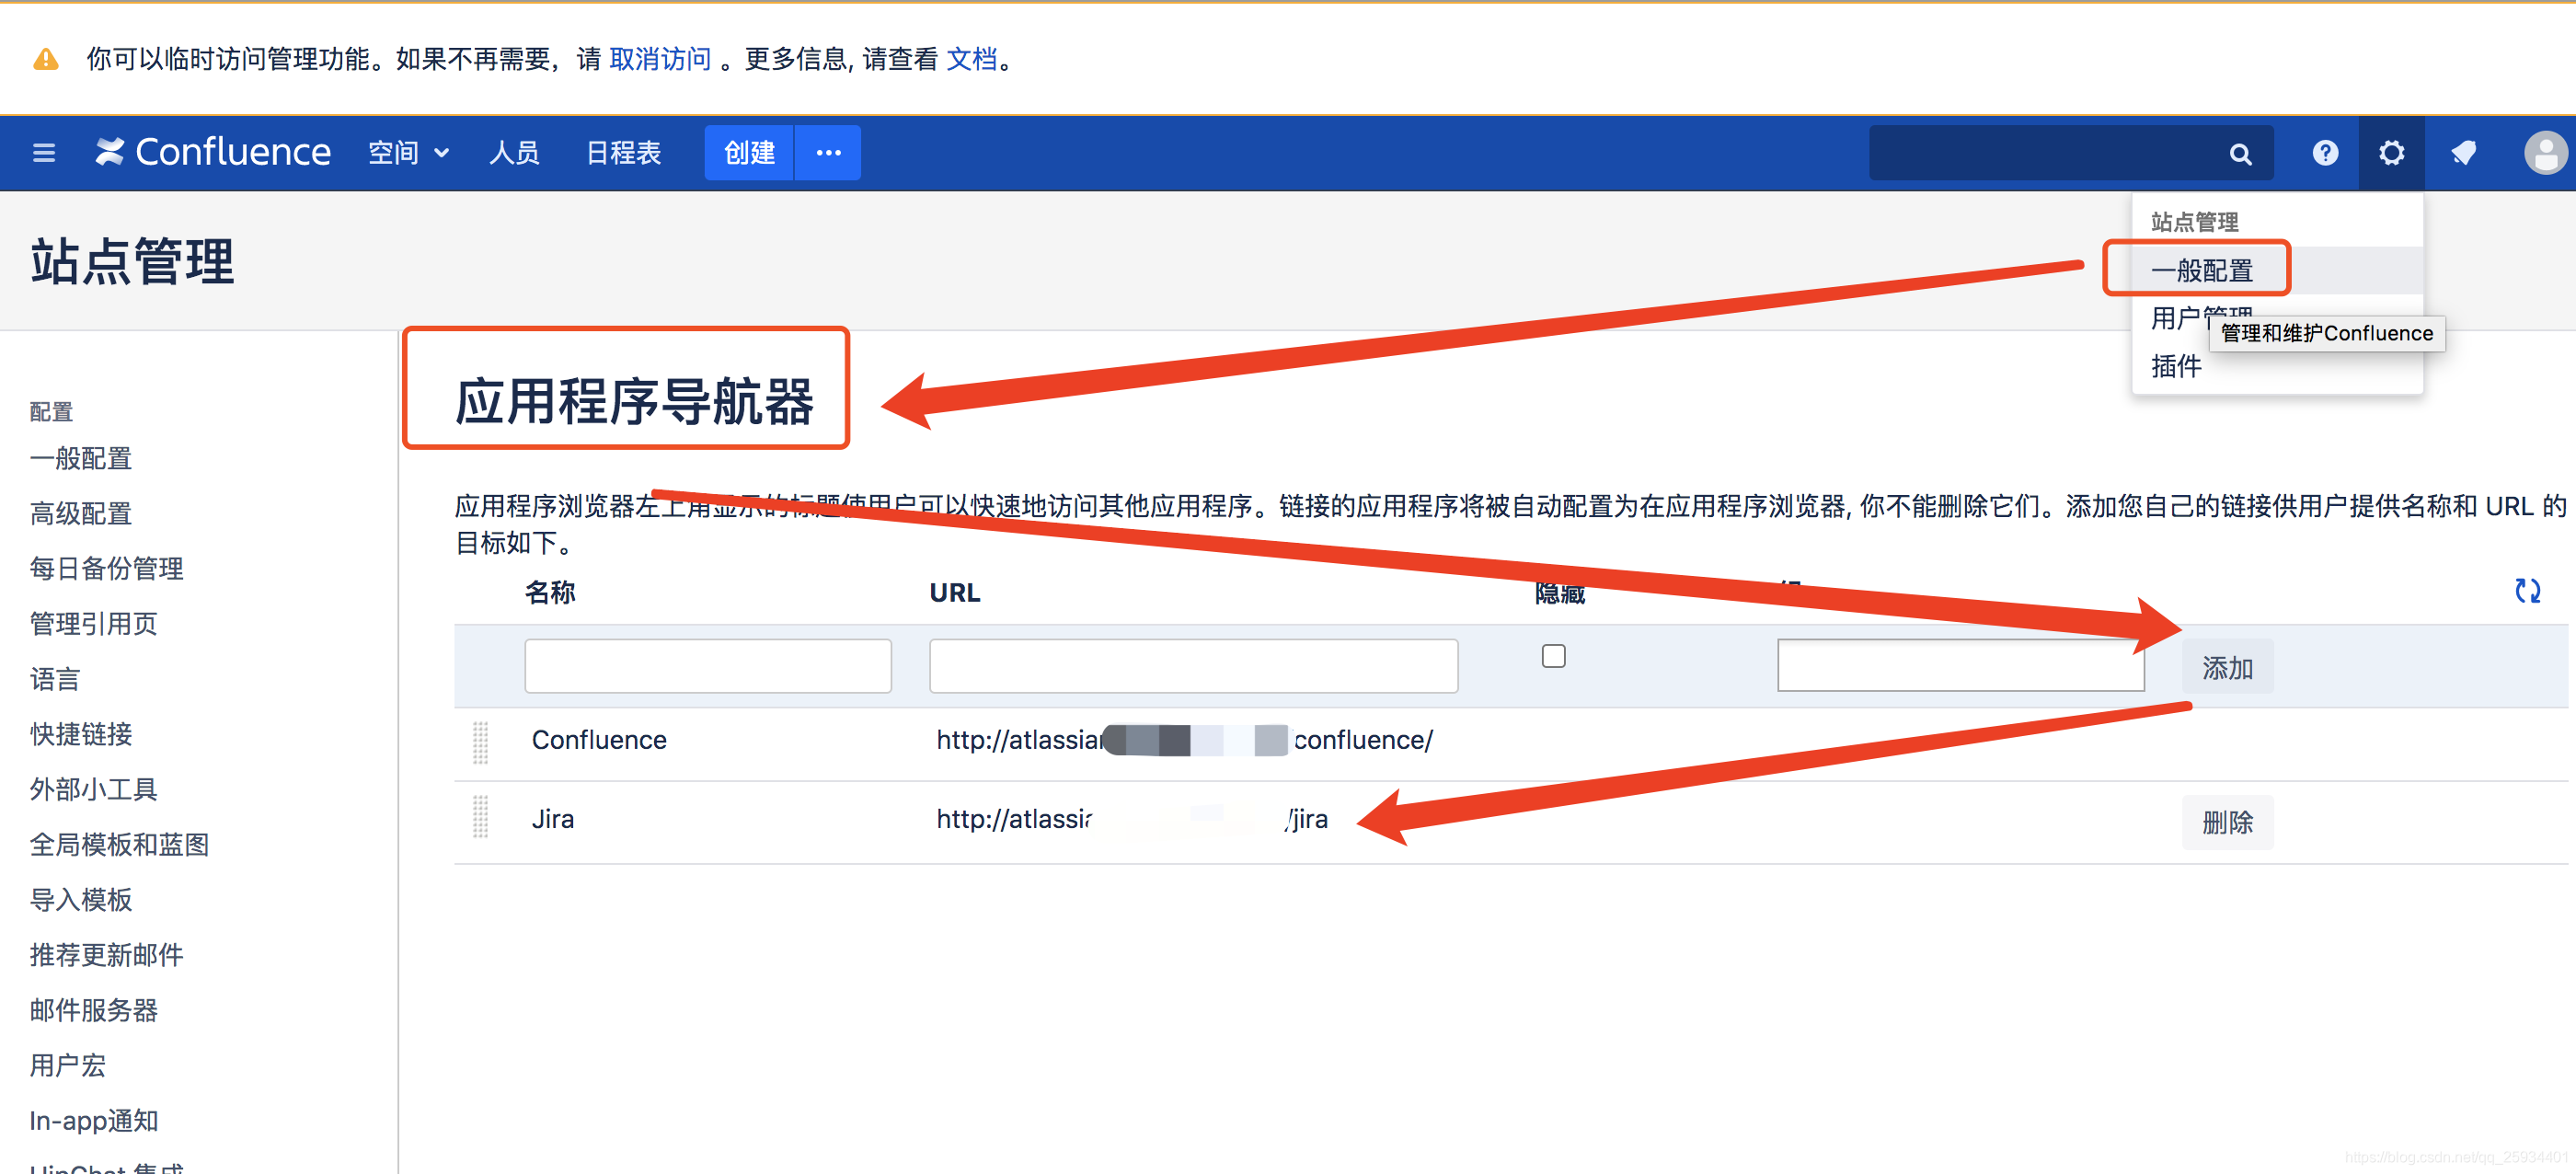Screen dimensions: 2576x1174
Task: Open 日程表 in the top navigation
Action: 623,153
